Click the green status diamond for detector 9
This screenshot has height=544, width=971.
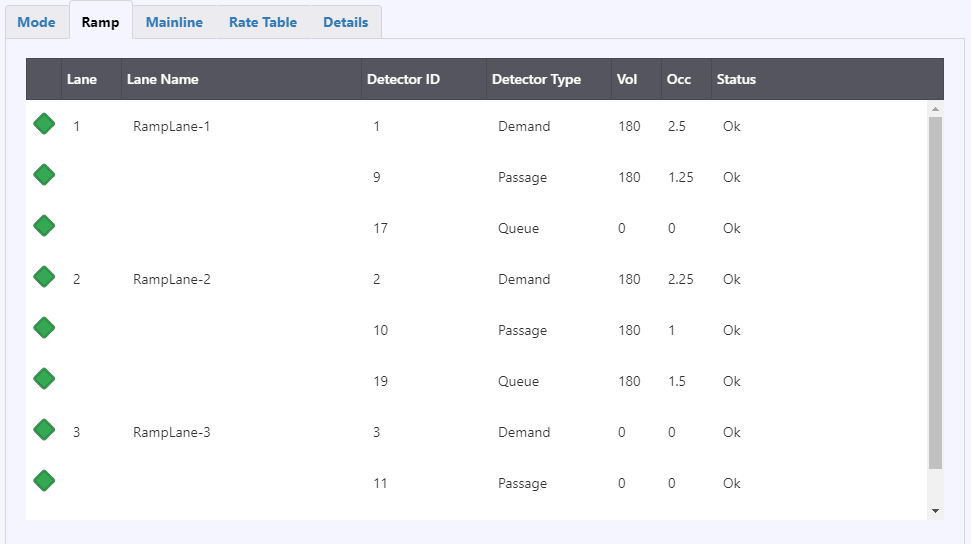pos(44,175)
